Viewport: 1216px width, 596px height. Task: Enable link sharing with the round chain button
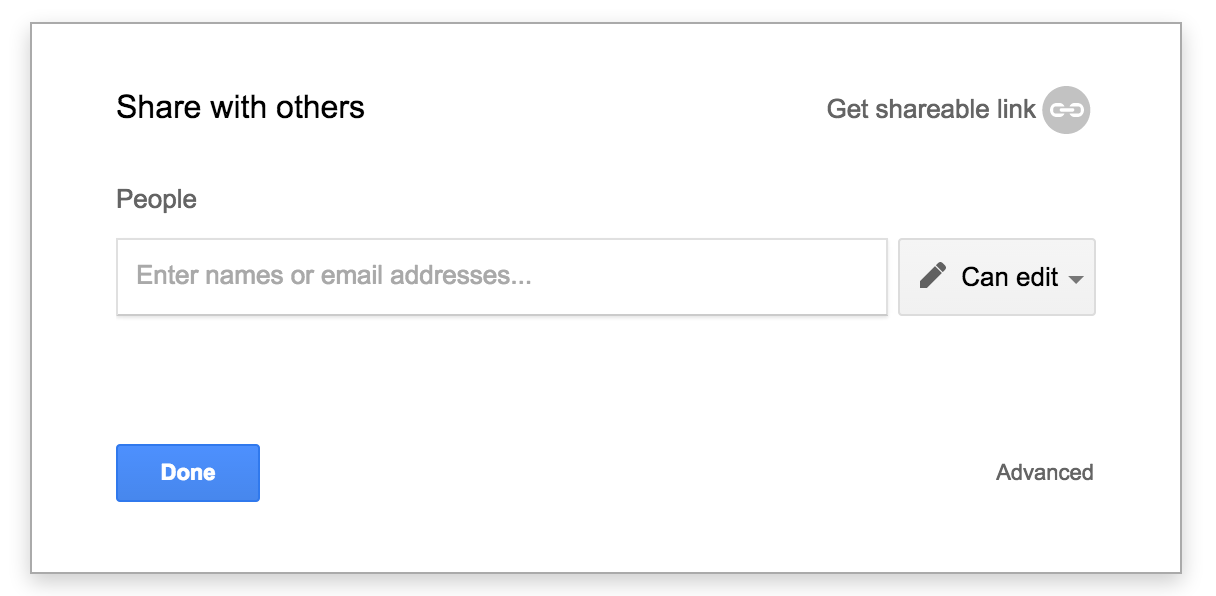1066,109
